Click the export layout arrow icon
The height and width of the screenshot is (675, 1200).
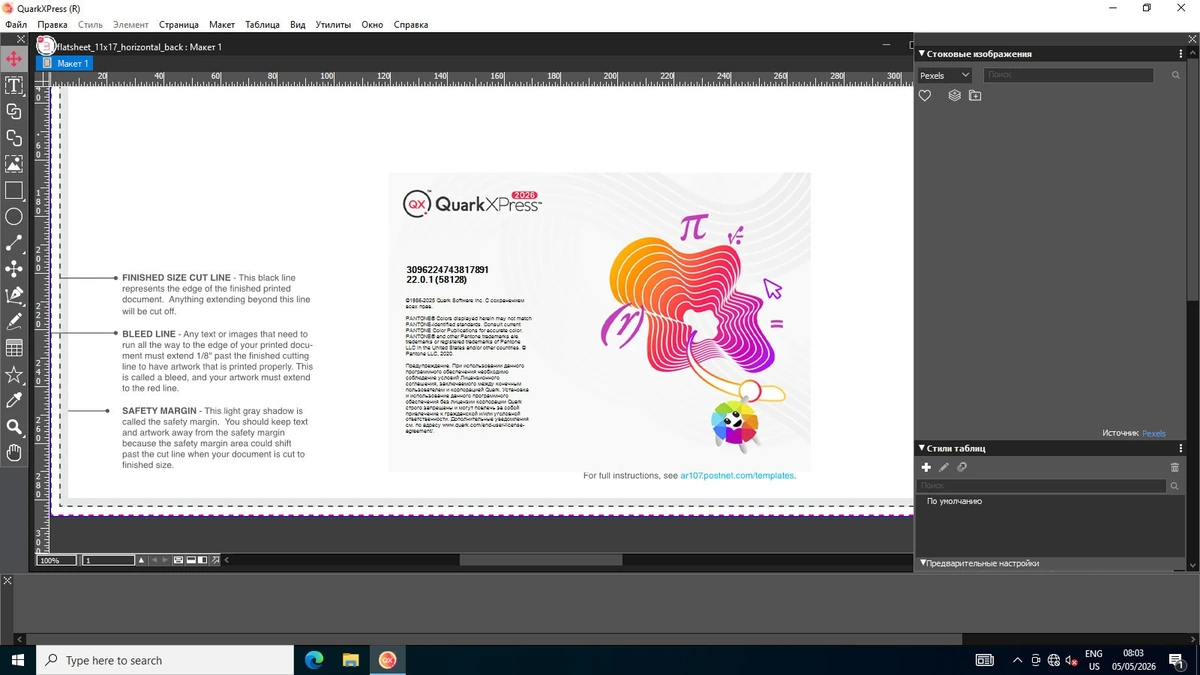click(x=215, y=560)
